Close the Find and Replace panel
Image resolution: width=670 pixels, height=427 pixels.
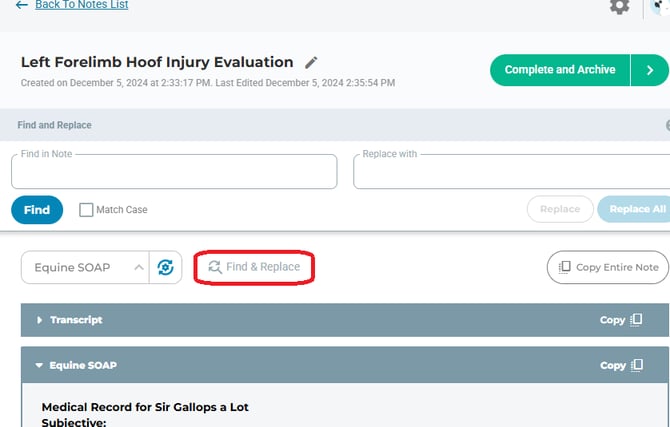point(667,126)
